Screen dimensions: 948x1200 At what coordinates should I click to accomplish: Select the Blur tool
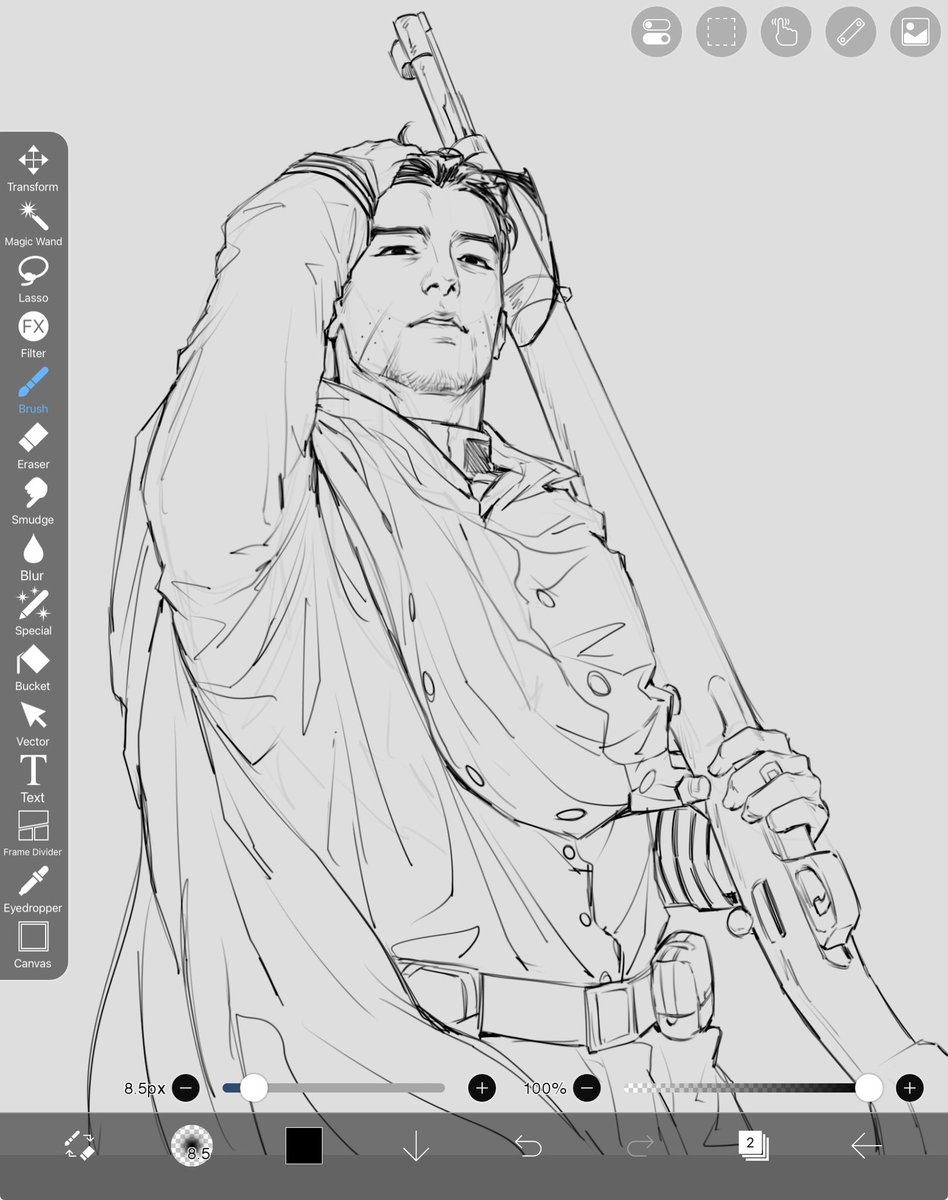[x=33, y=557]
